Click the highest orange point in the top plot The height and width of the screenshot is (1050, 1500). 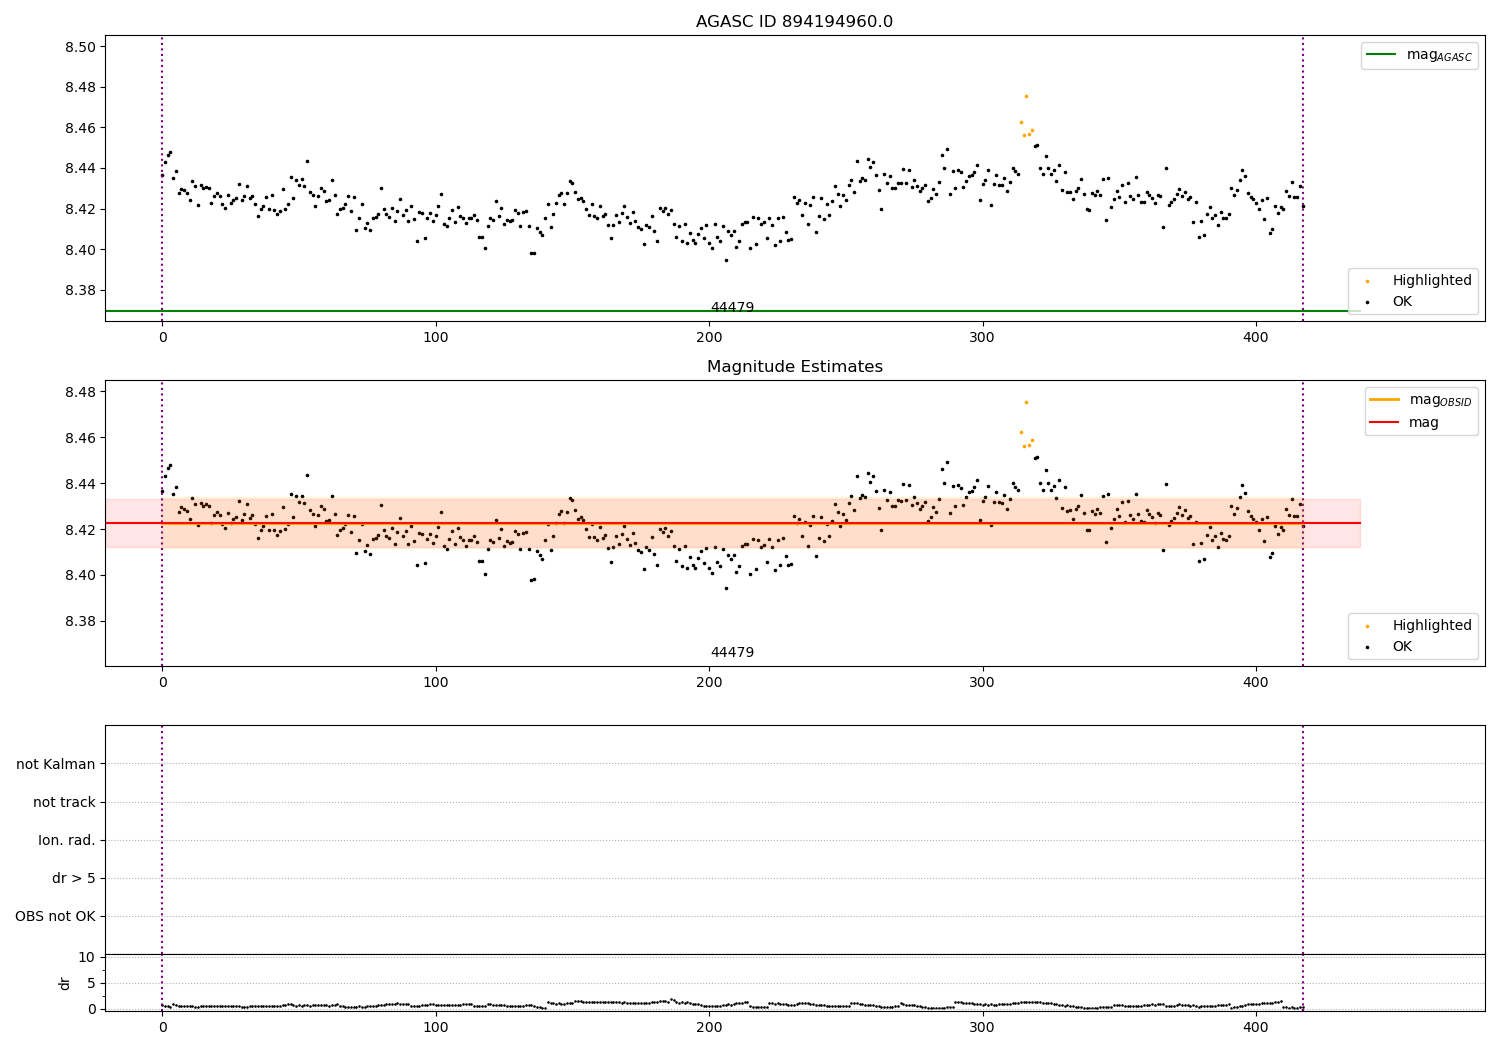1026,96
